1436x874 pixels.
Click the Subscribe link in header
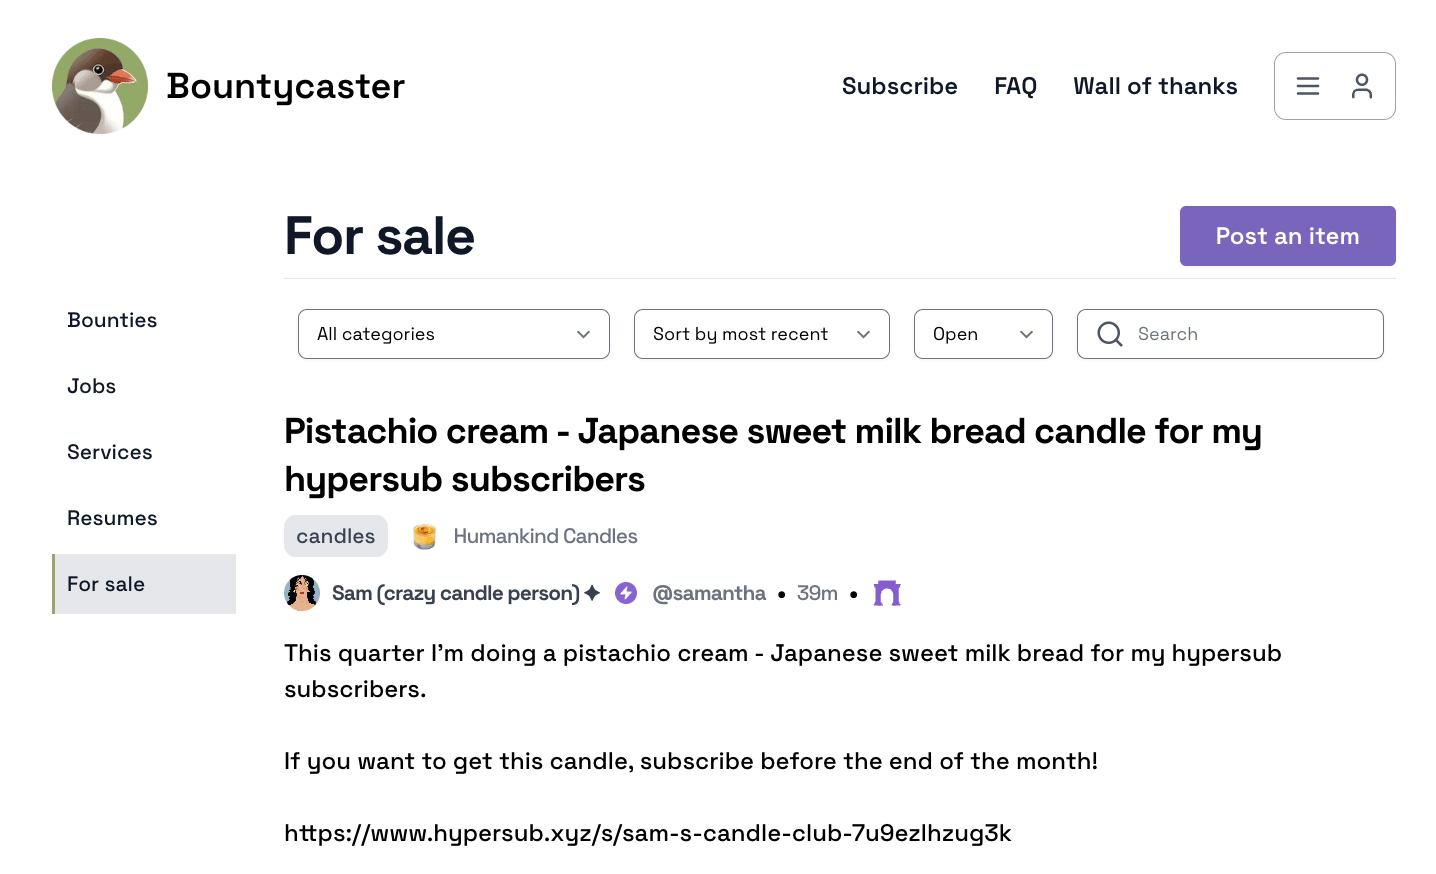pos(899,86)
